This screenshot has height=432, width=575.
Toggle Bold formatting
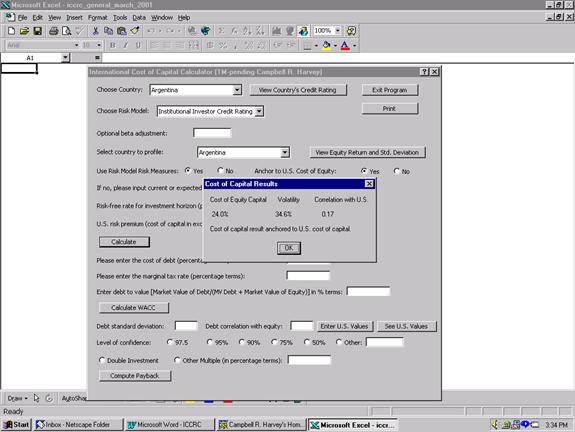(113, 45)
